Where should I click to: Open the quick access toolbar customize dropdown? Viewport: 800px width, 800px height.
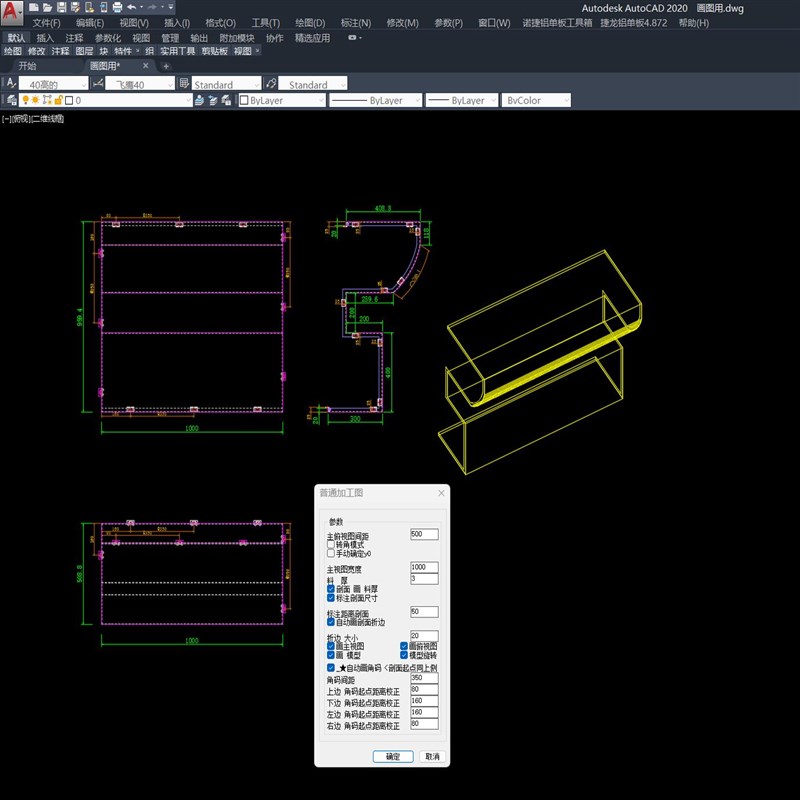pos(171,8)
